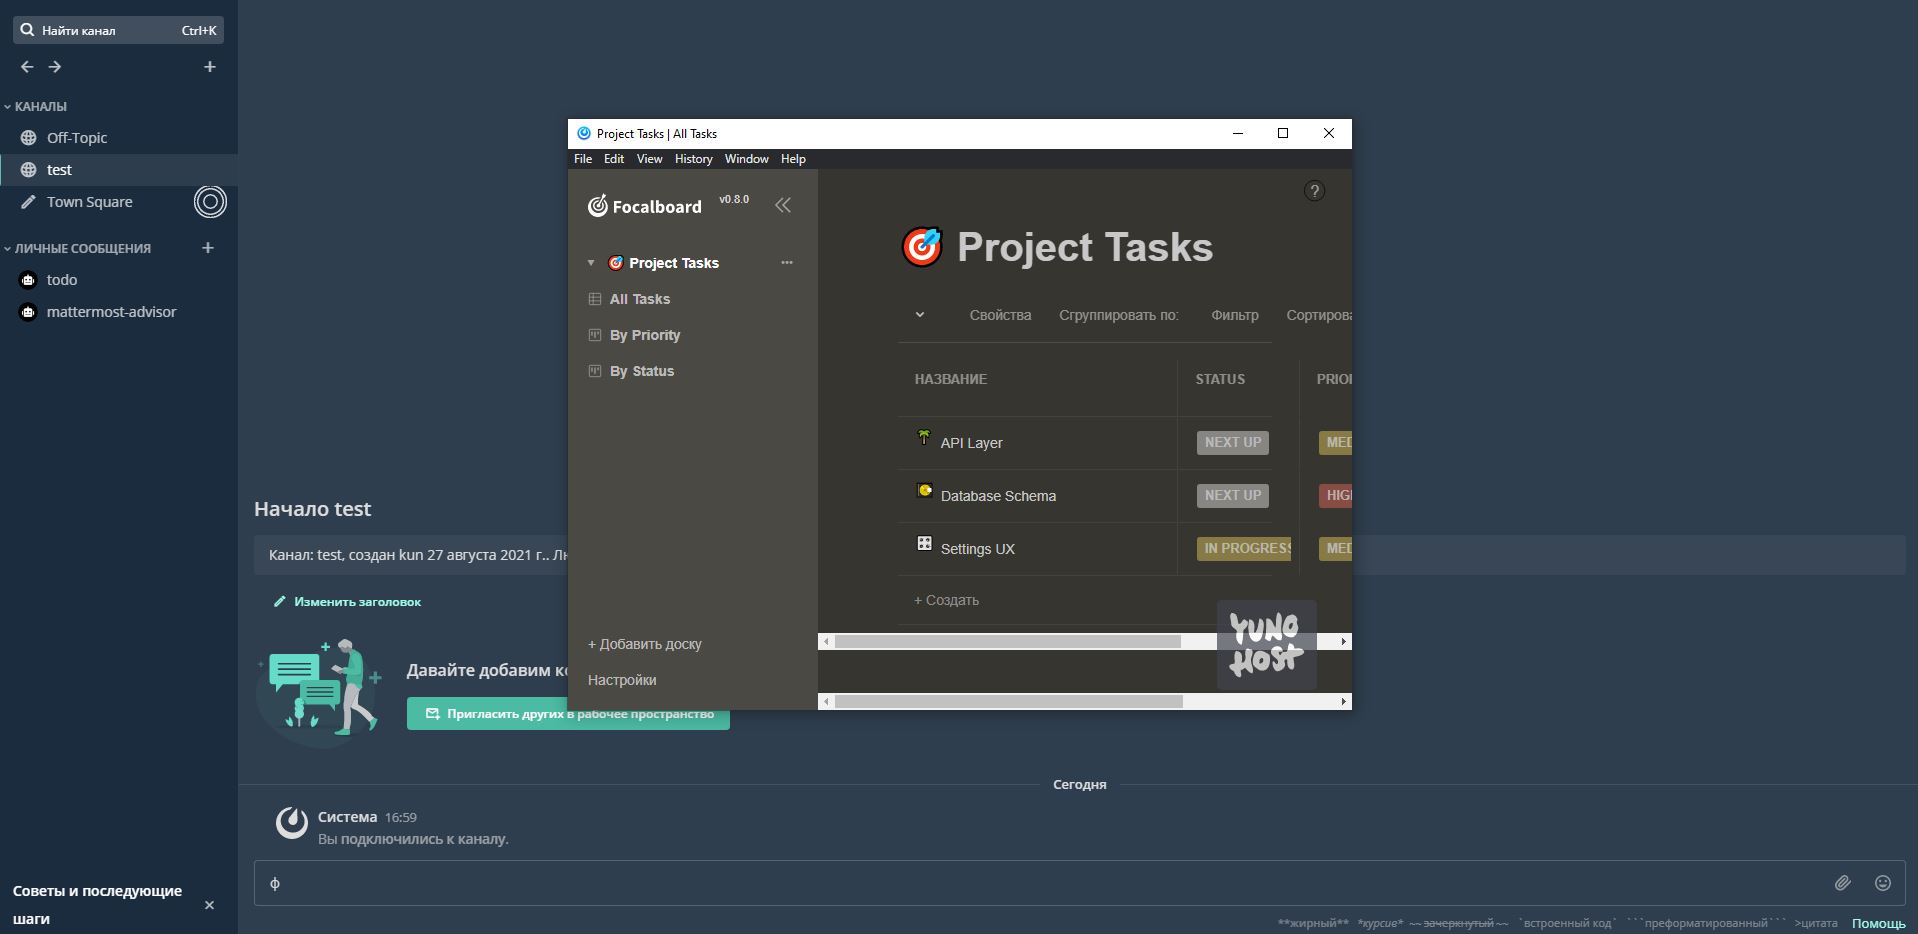Click the message input field
1918x934 pixels.
[x=900, y=884]
